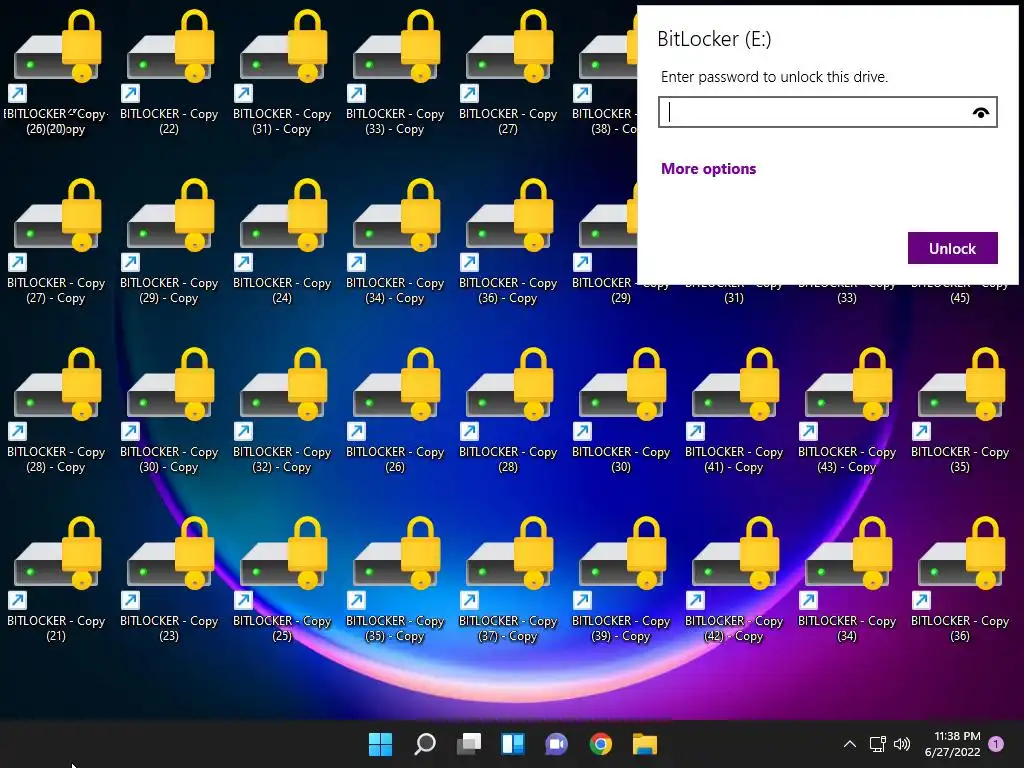Select the BITLOCKER - Copy (27) - Copy shortcut
Image resolution: width=1024 pixels, height=768 pixels.
56,240
